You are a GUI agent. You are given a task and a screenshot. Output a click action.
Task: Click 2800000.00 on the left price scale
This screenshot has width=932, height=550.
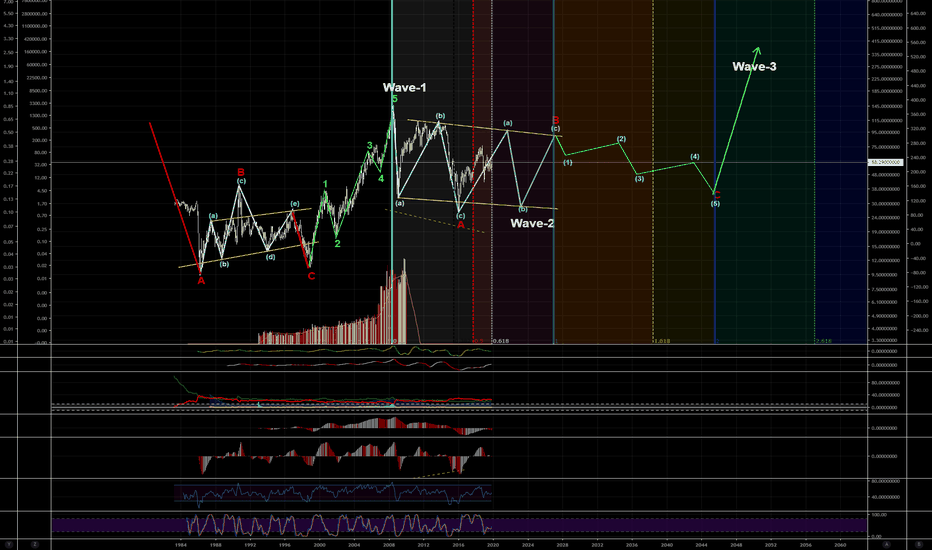click(x=34, y=14)
